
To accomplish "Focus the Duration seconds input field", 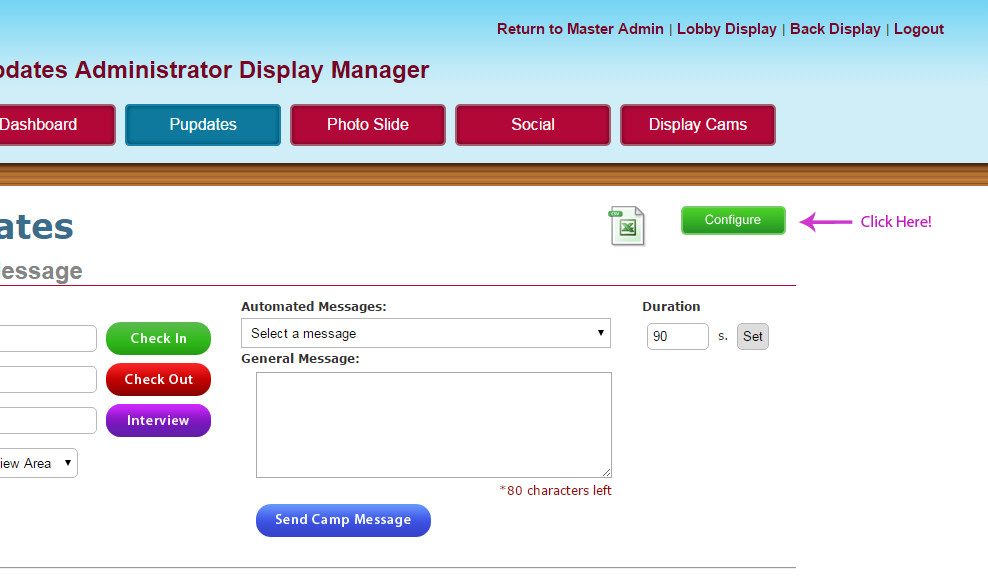I will (677, 336).
